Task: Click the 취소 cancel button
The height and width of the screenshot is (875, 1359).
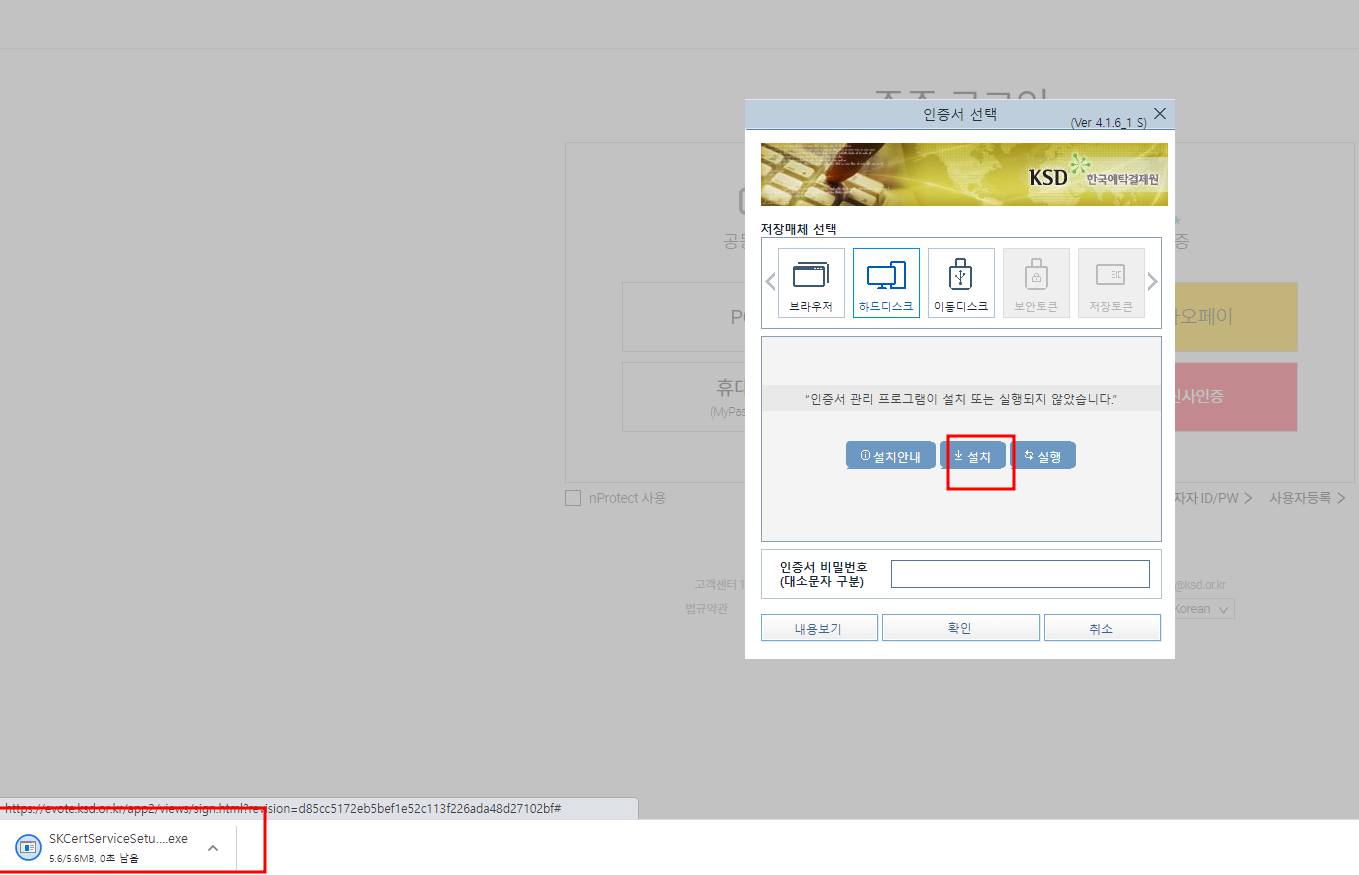Action: tap(1101, 627)
